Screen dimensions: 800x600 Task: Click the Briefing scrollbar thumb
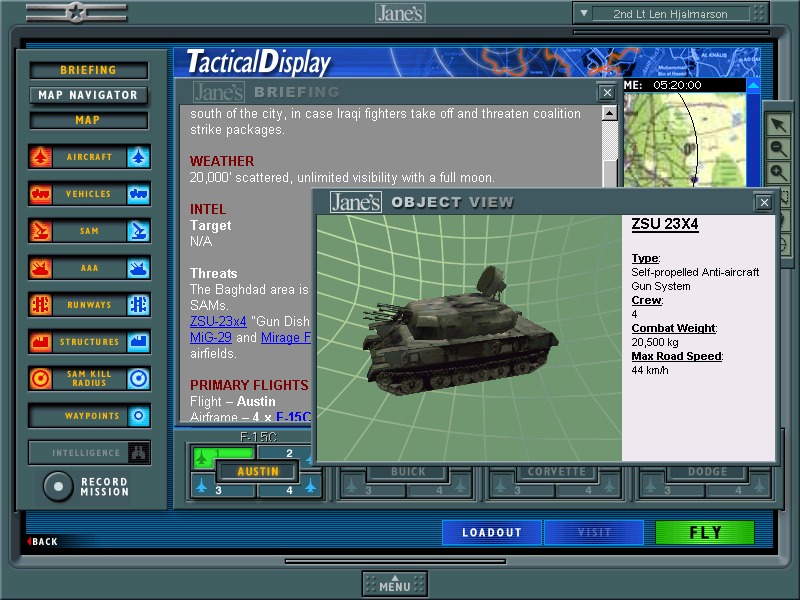point(609,172)
